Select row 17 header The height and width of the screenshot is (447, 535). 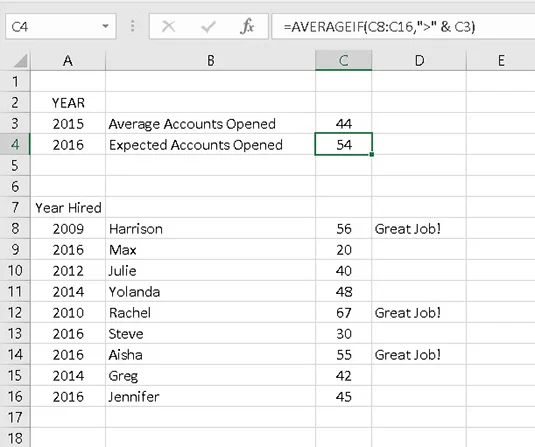point(15,417)
